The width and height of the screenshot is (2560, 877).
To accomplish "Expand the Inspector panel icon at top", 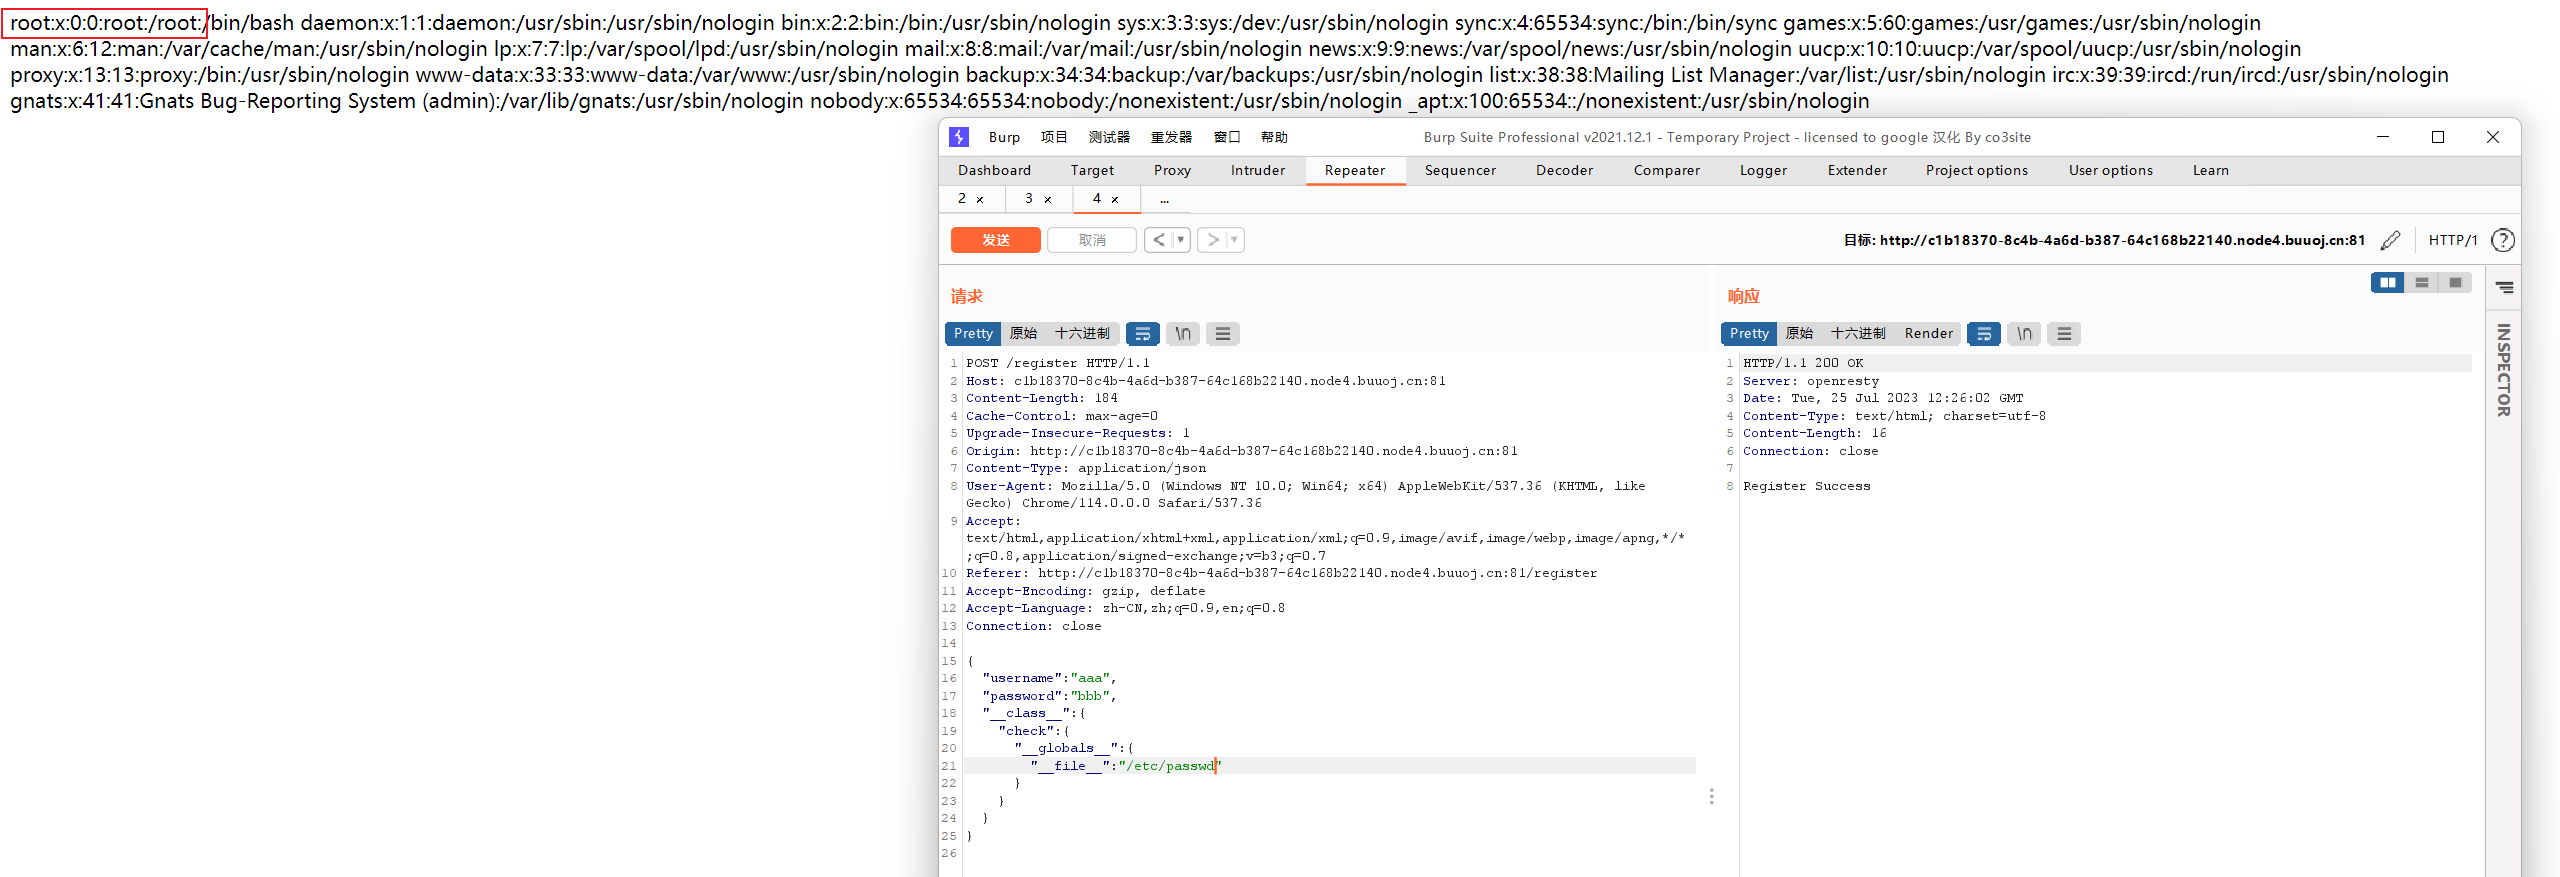I will click(x=2504, y=288).
